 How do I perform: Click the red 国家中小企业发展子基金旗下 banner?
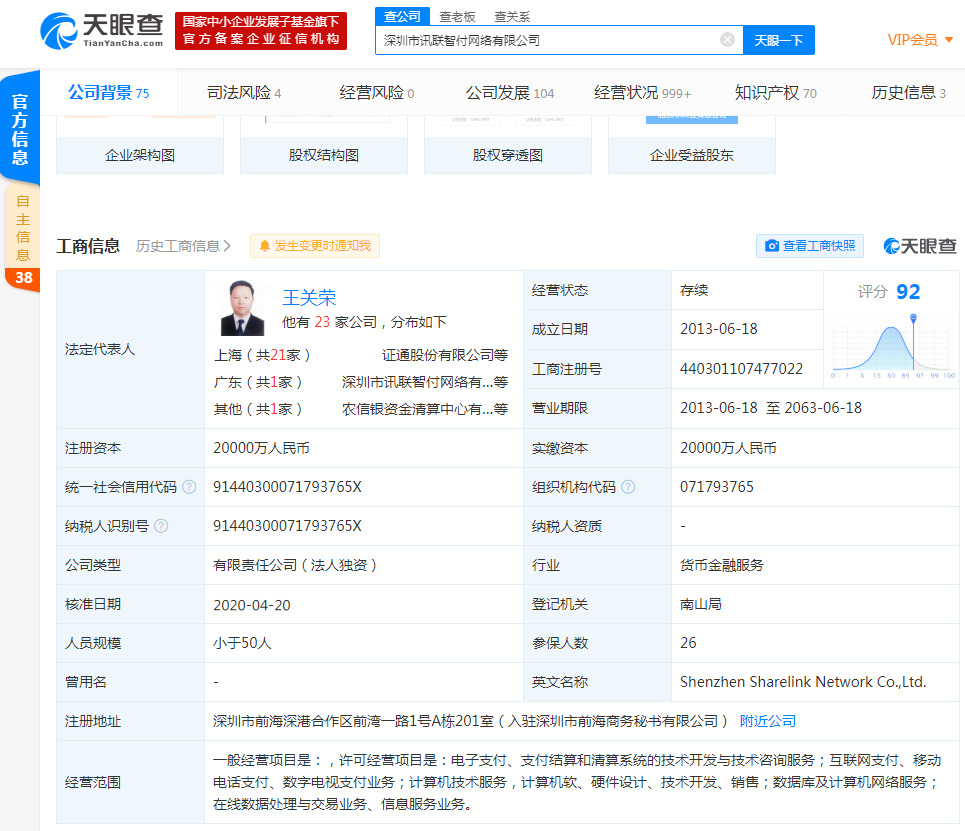point(261,31)
